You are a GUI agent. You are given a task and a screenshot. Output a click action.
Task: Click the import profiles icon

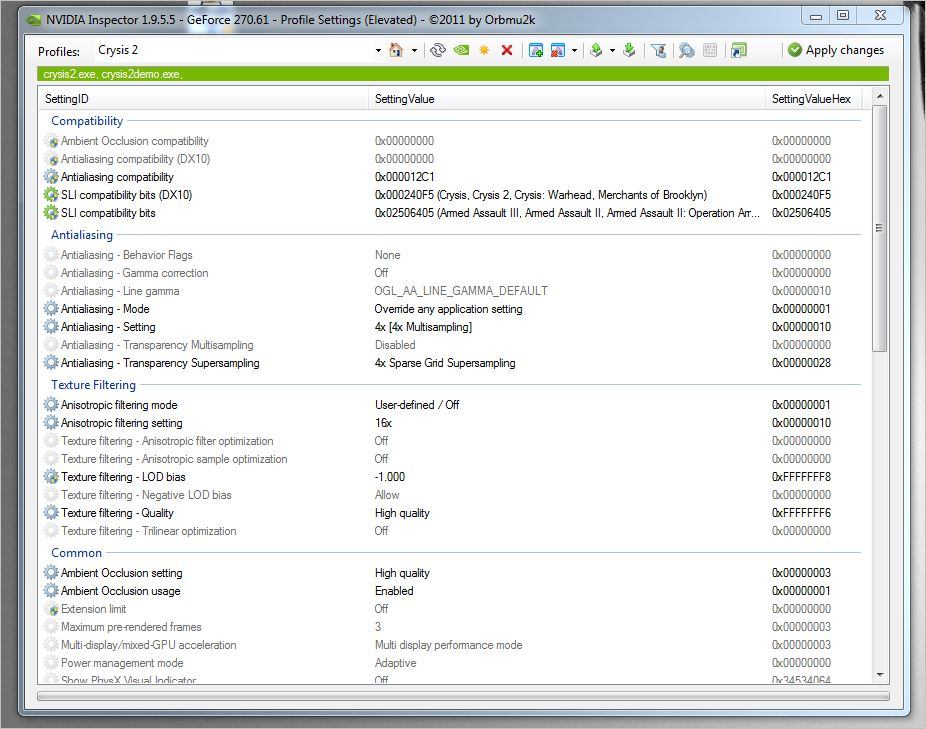[x=630, y=50]
